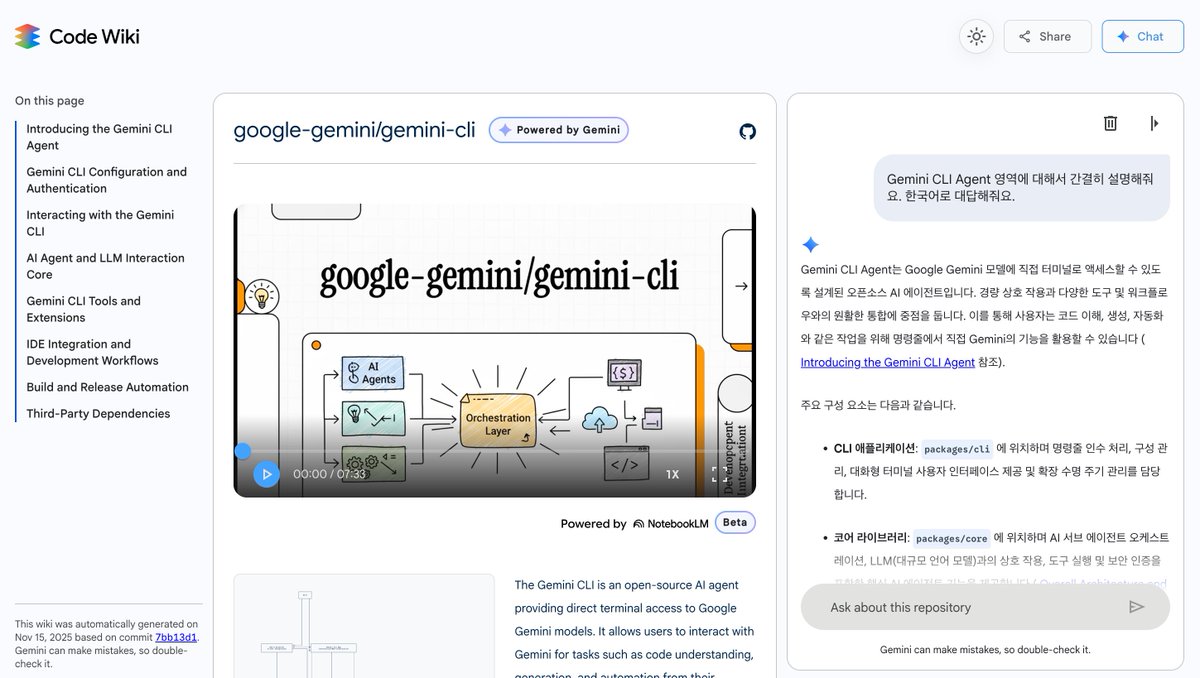
Task: Open the GitHub repository icon
Action: click(x=747, y=131)
